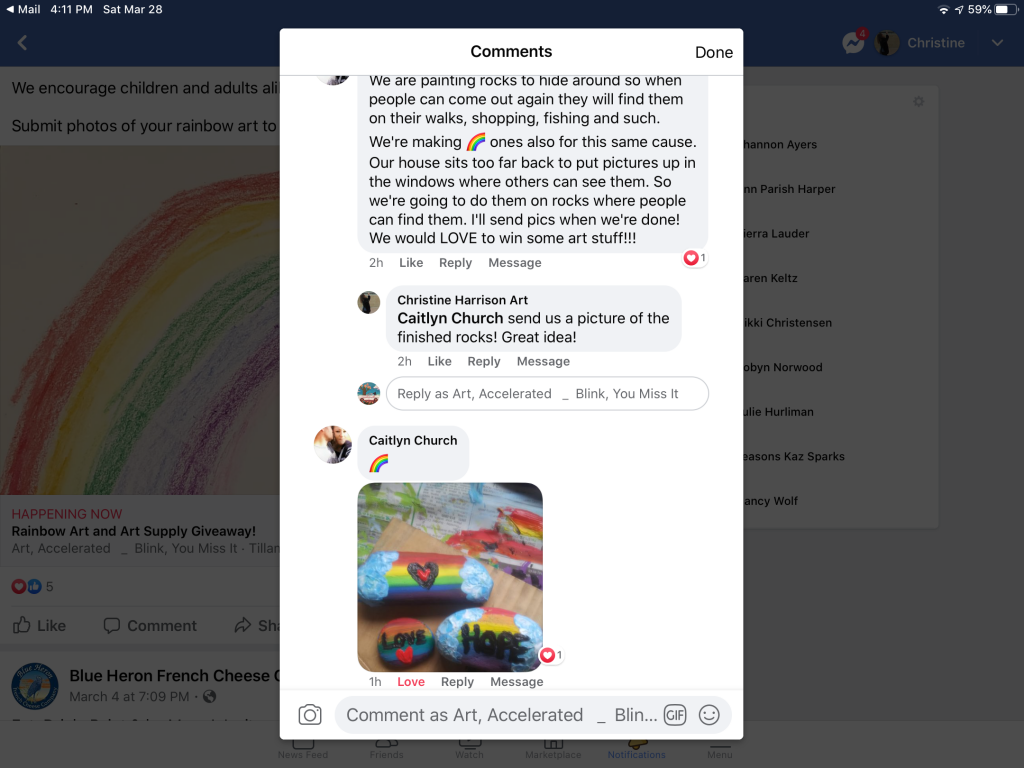1024x768 pixels.
Task: Reply to Christine Harrison Art's comment
Action: 483,361
